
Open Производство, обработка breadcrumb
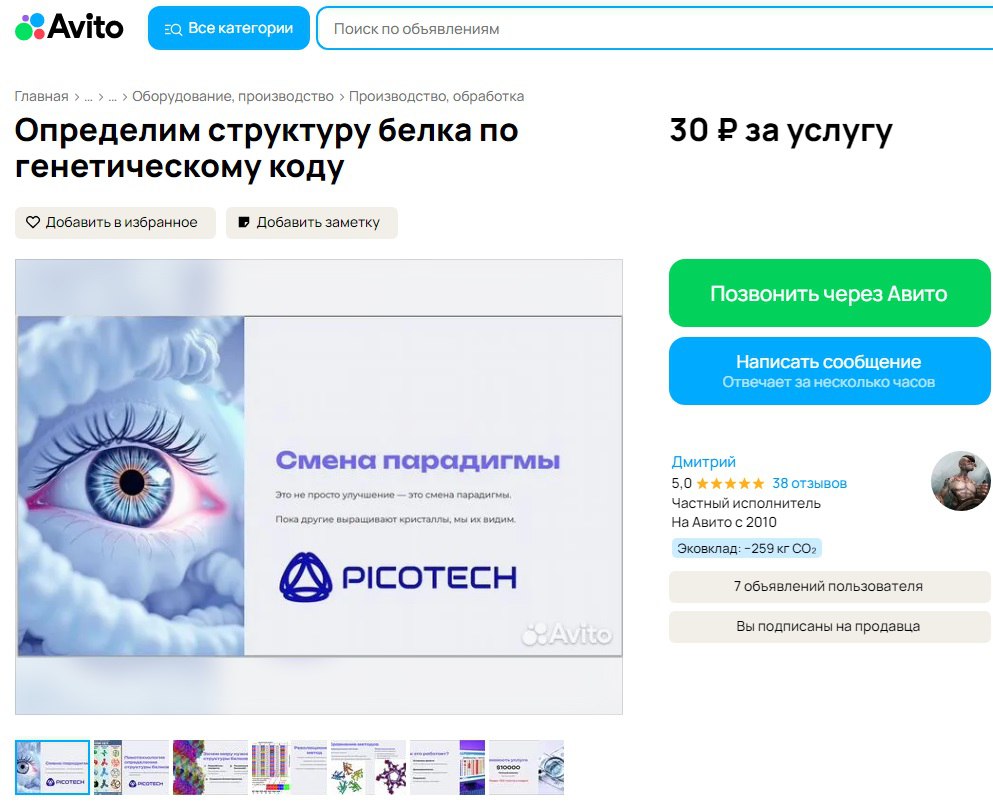pos(436,96)
